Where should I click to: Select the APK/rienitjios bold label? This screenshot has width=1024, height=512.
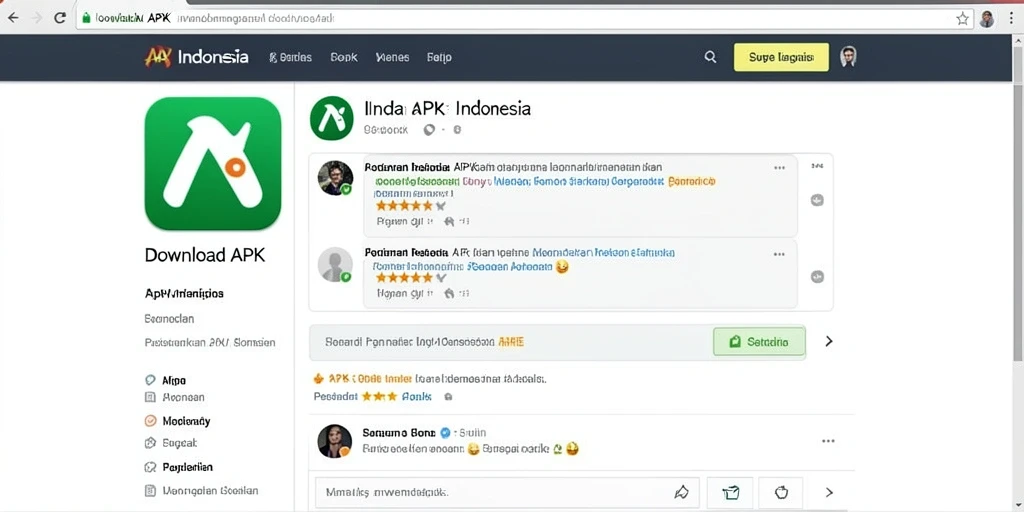(184, 294)
